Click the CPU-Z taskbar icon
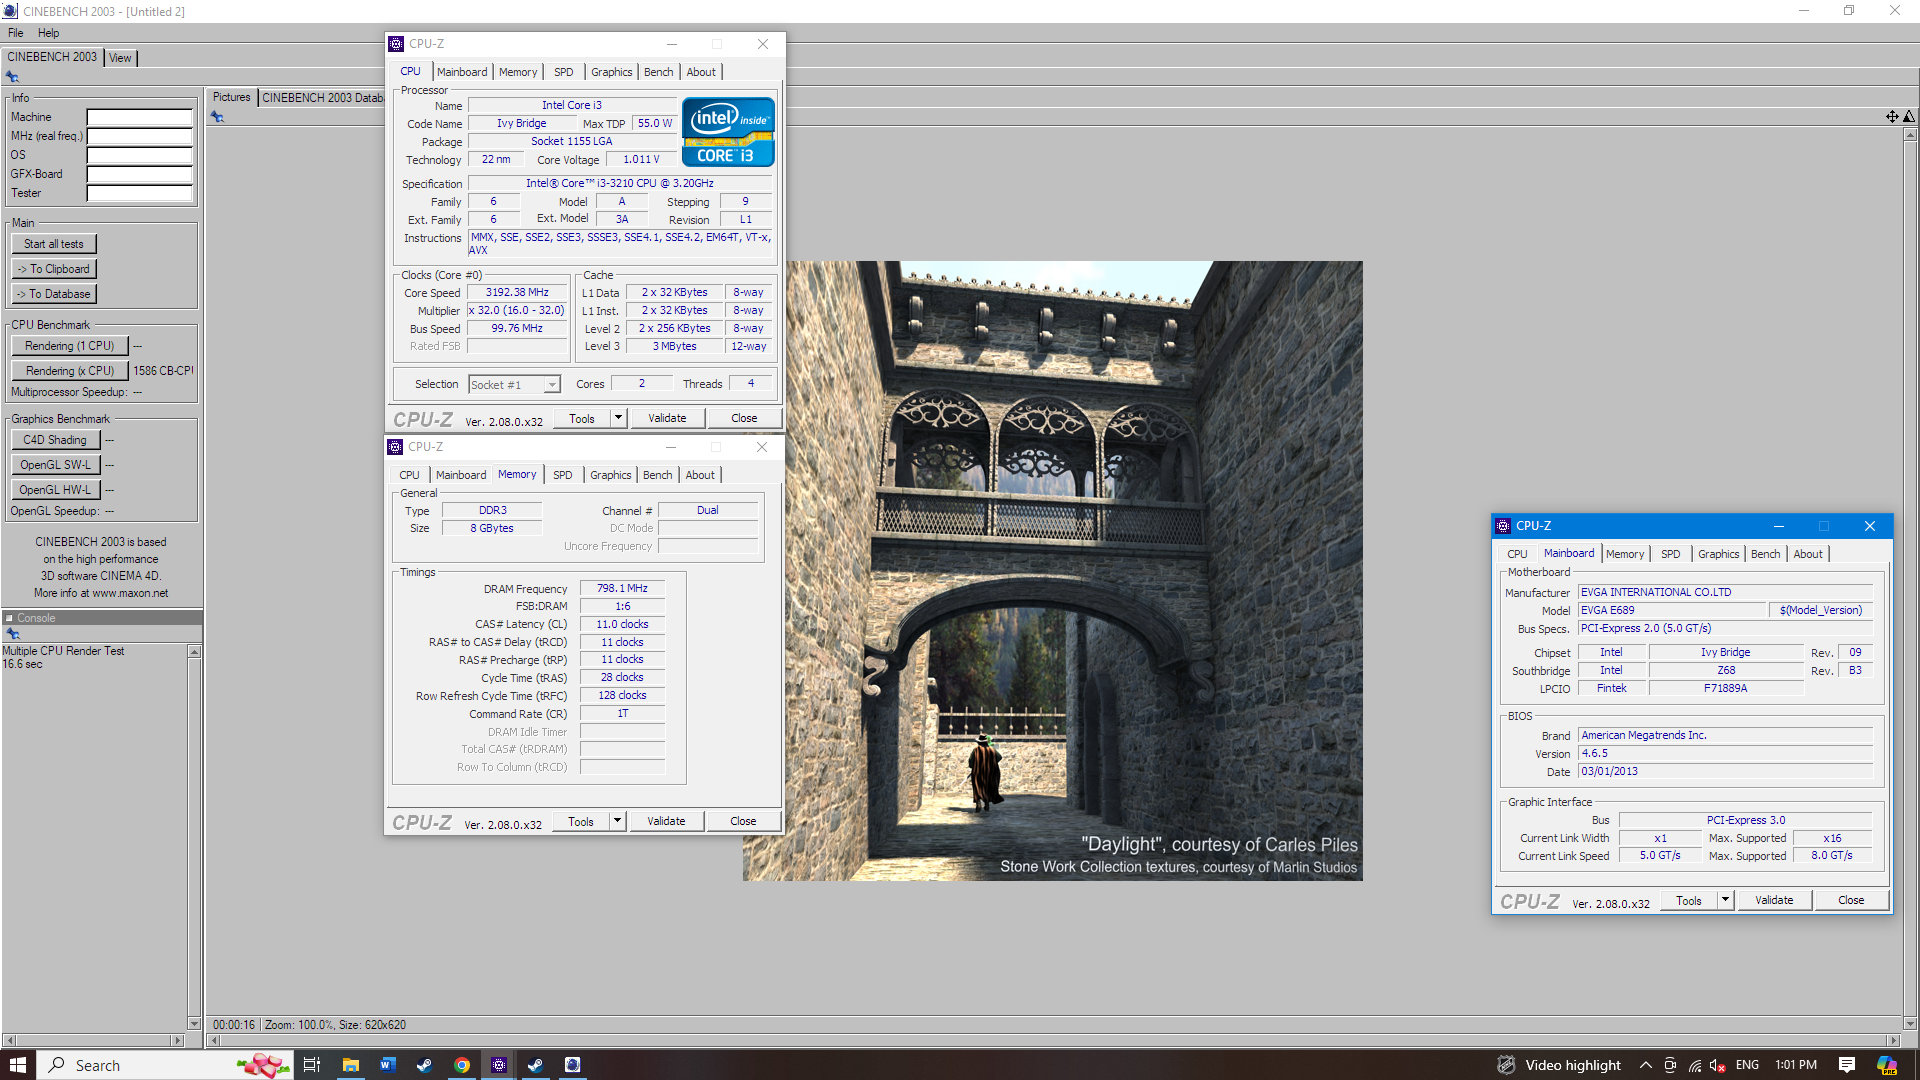 (x=498, y=1065)
